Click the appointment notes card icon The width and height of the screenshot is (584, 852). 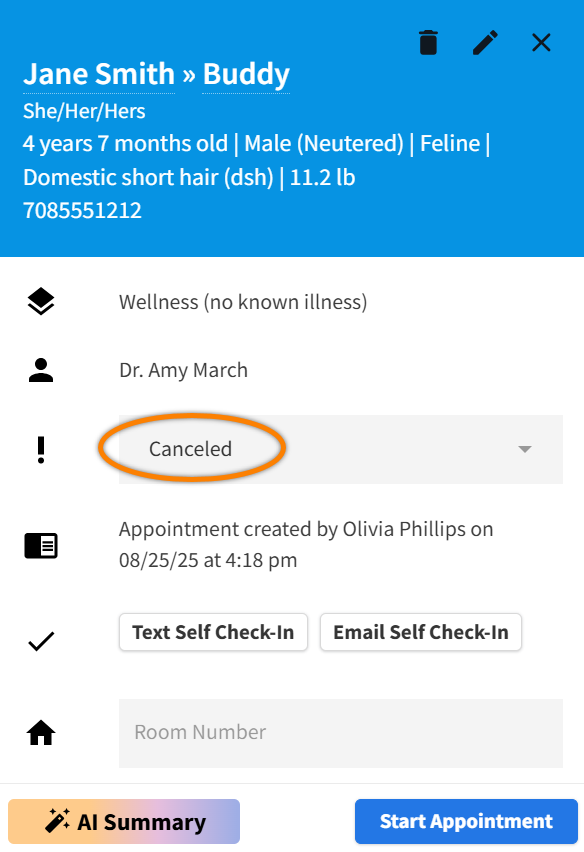pyautogui.click(x=40, y=545)
